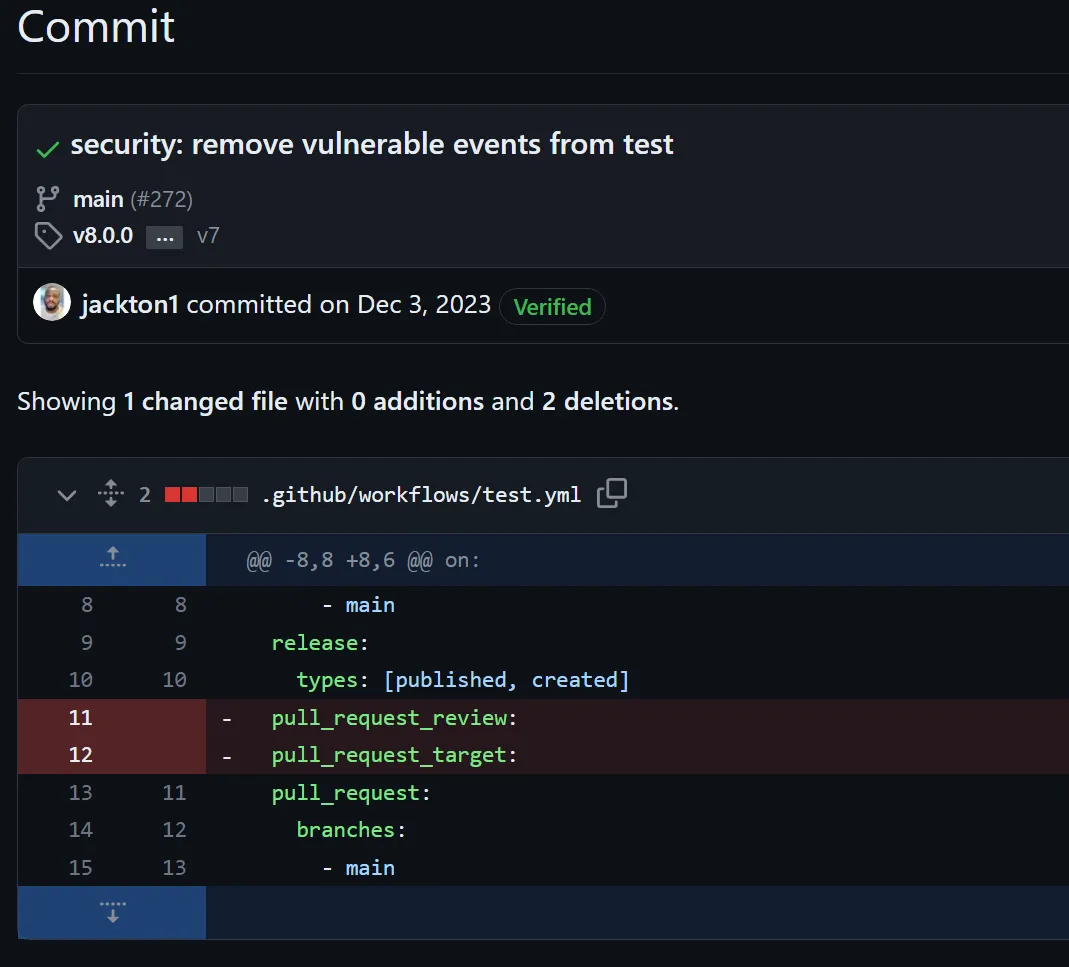Visit jackton1's profile link
This screenshot has height=967, width=1069.
129,305
